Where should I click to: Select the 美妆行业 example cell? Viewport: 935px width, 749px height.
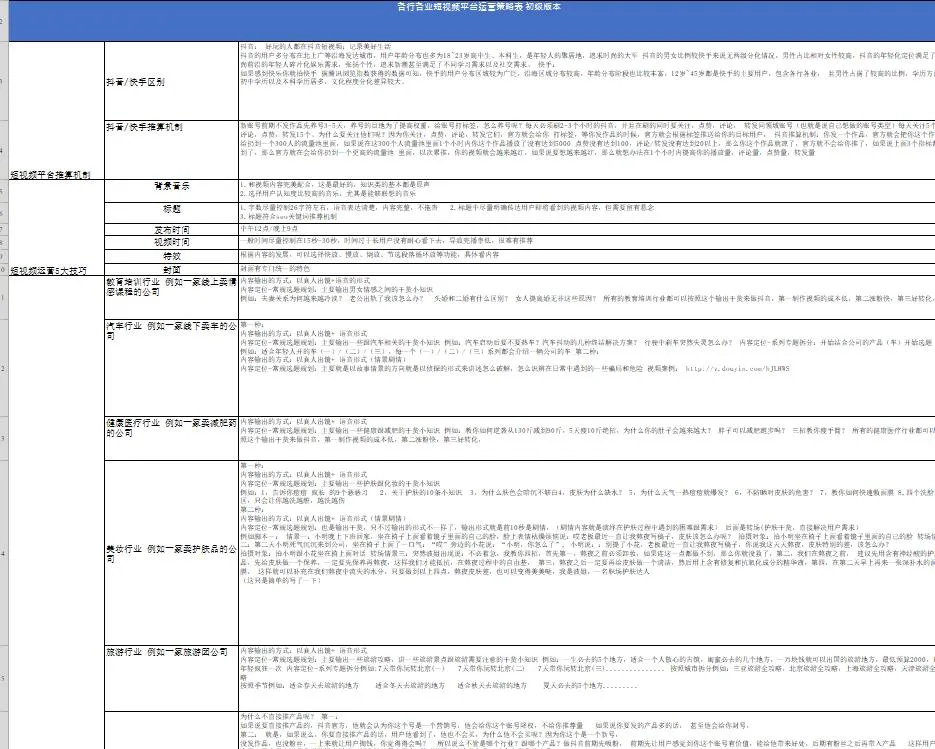(171, 549)
